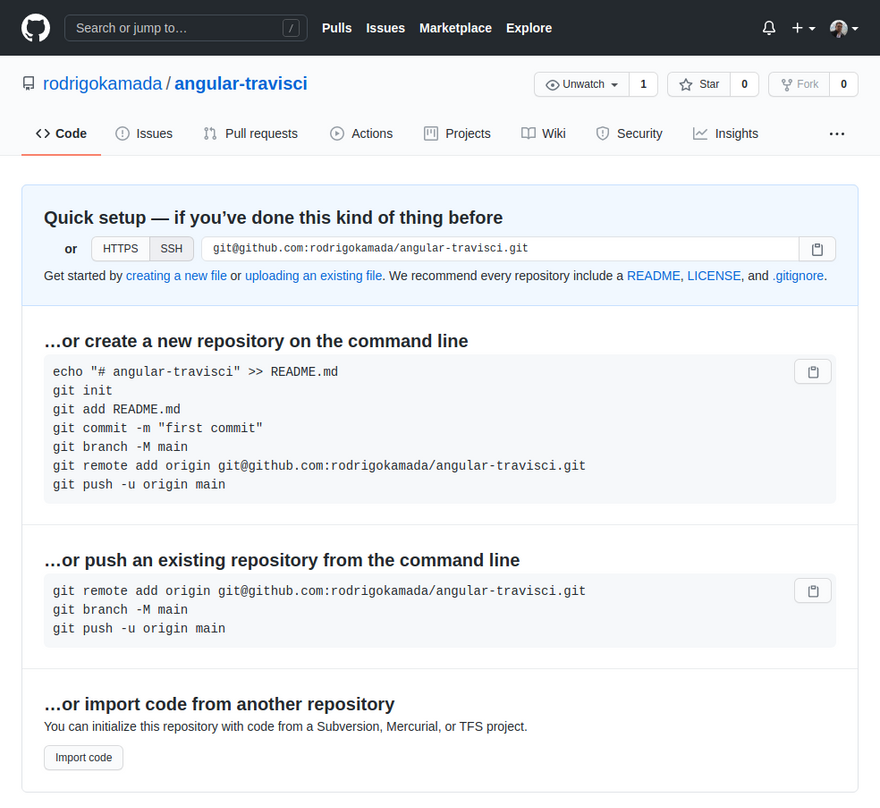This screenshot has height=808, width=880.
Task: Click the 'git add README.md' line
Action: coord(117,409)
